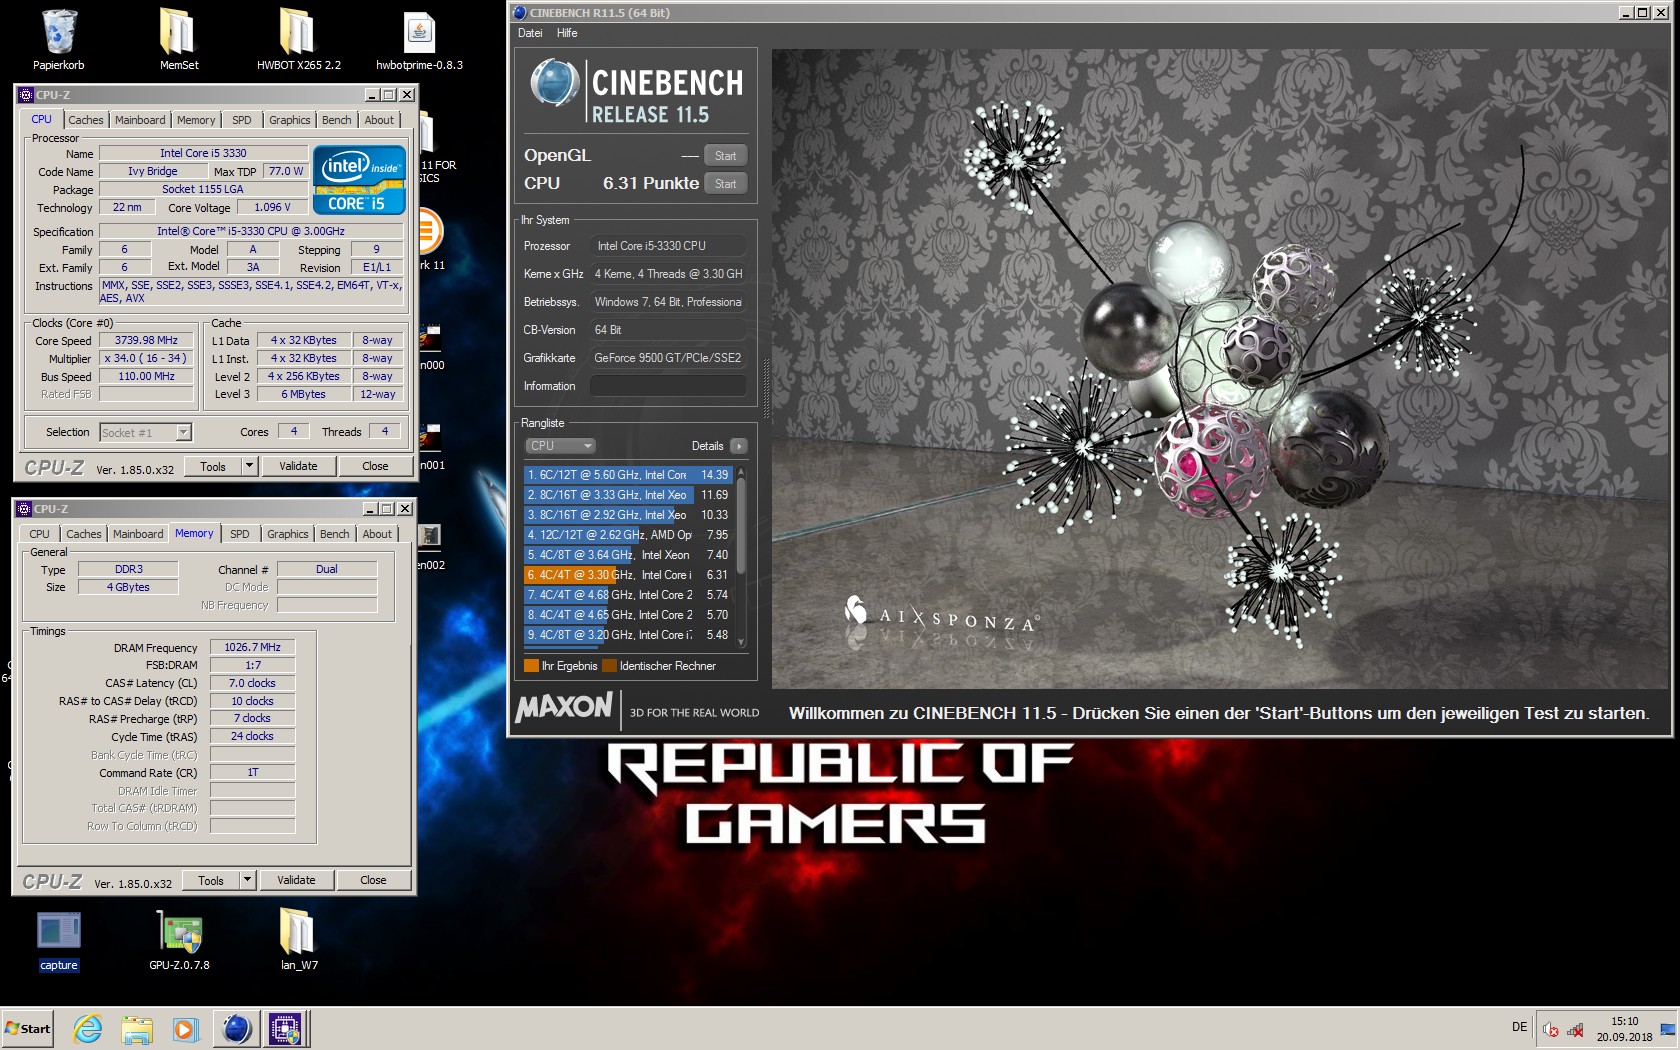The height and width of the screenshot is (1050, 1680).
Task: Click the lower CPU-Z window title icon
Action: pyautogui.click(x=25, y=509)
